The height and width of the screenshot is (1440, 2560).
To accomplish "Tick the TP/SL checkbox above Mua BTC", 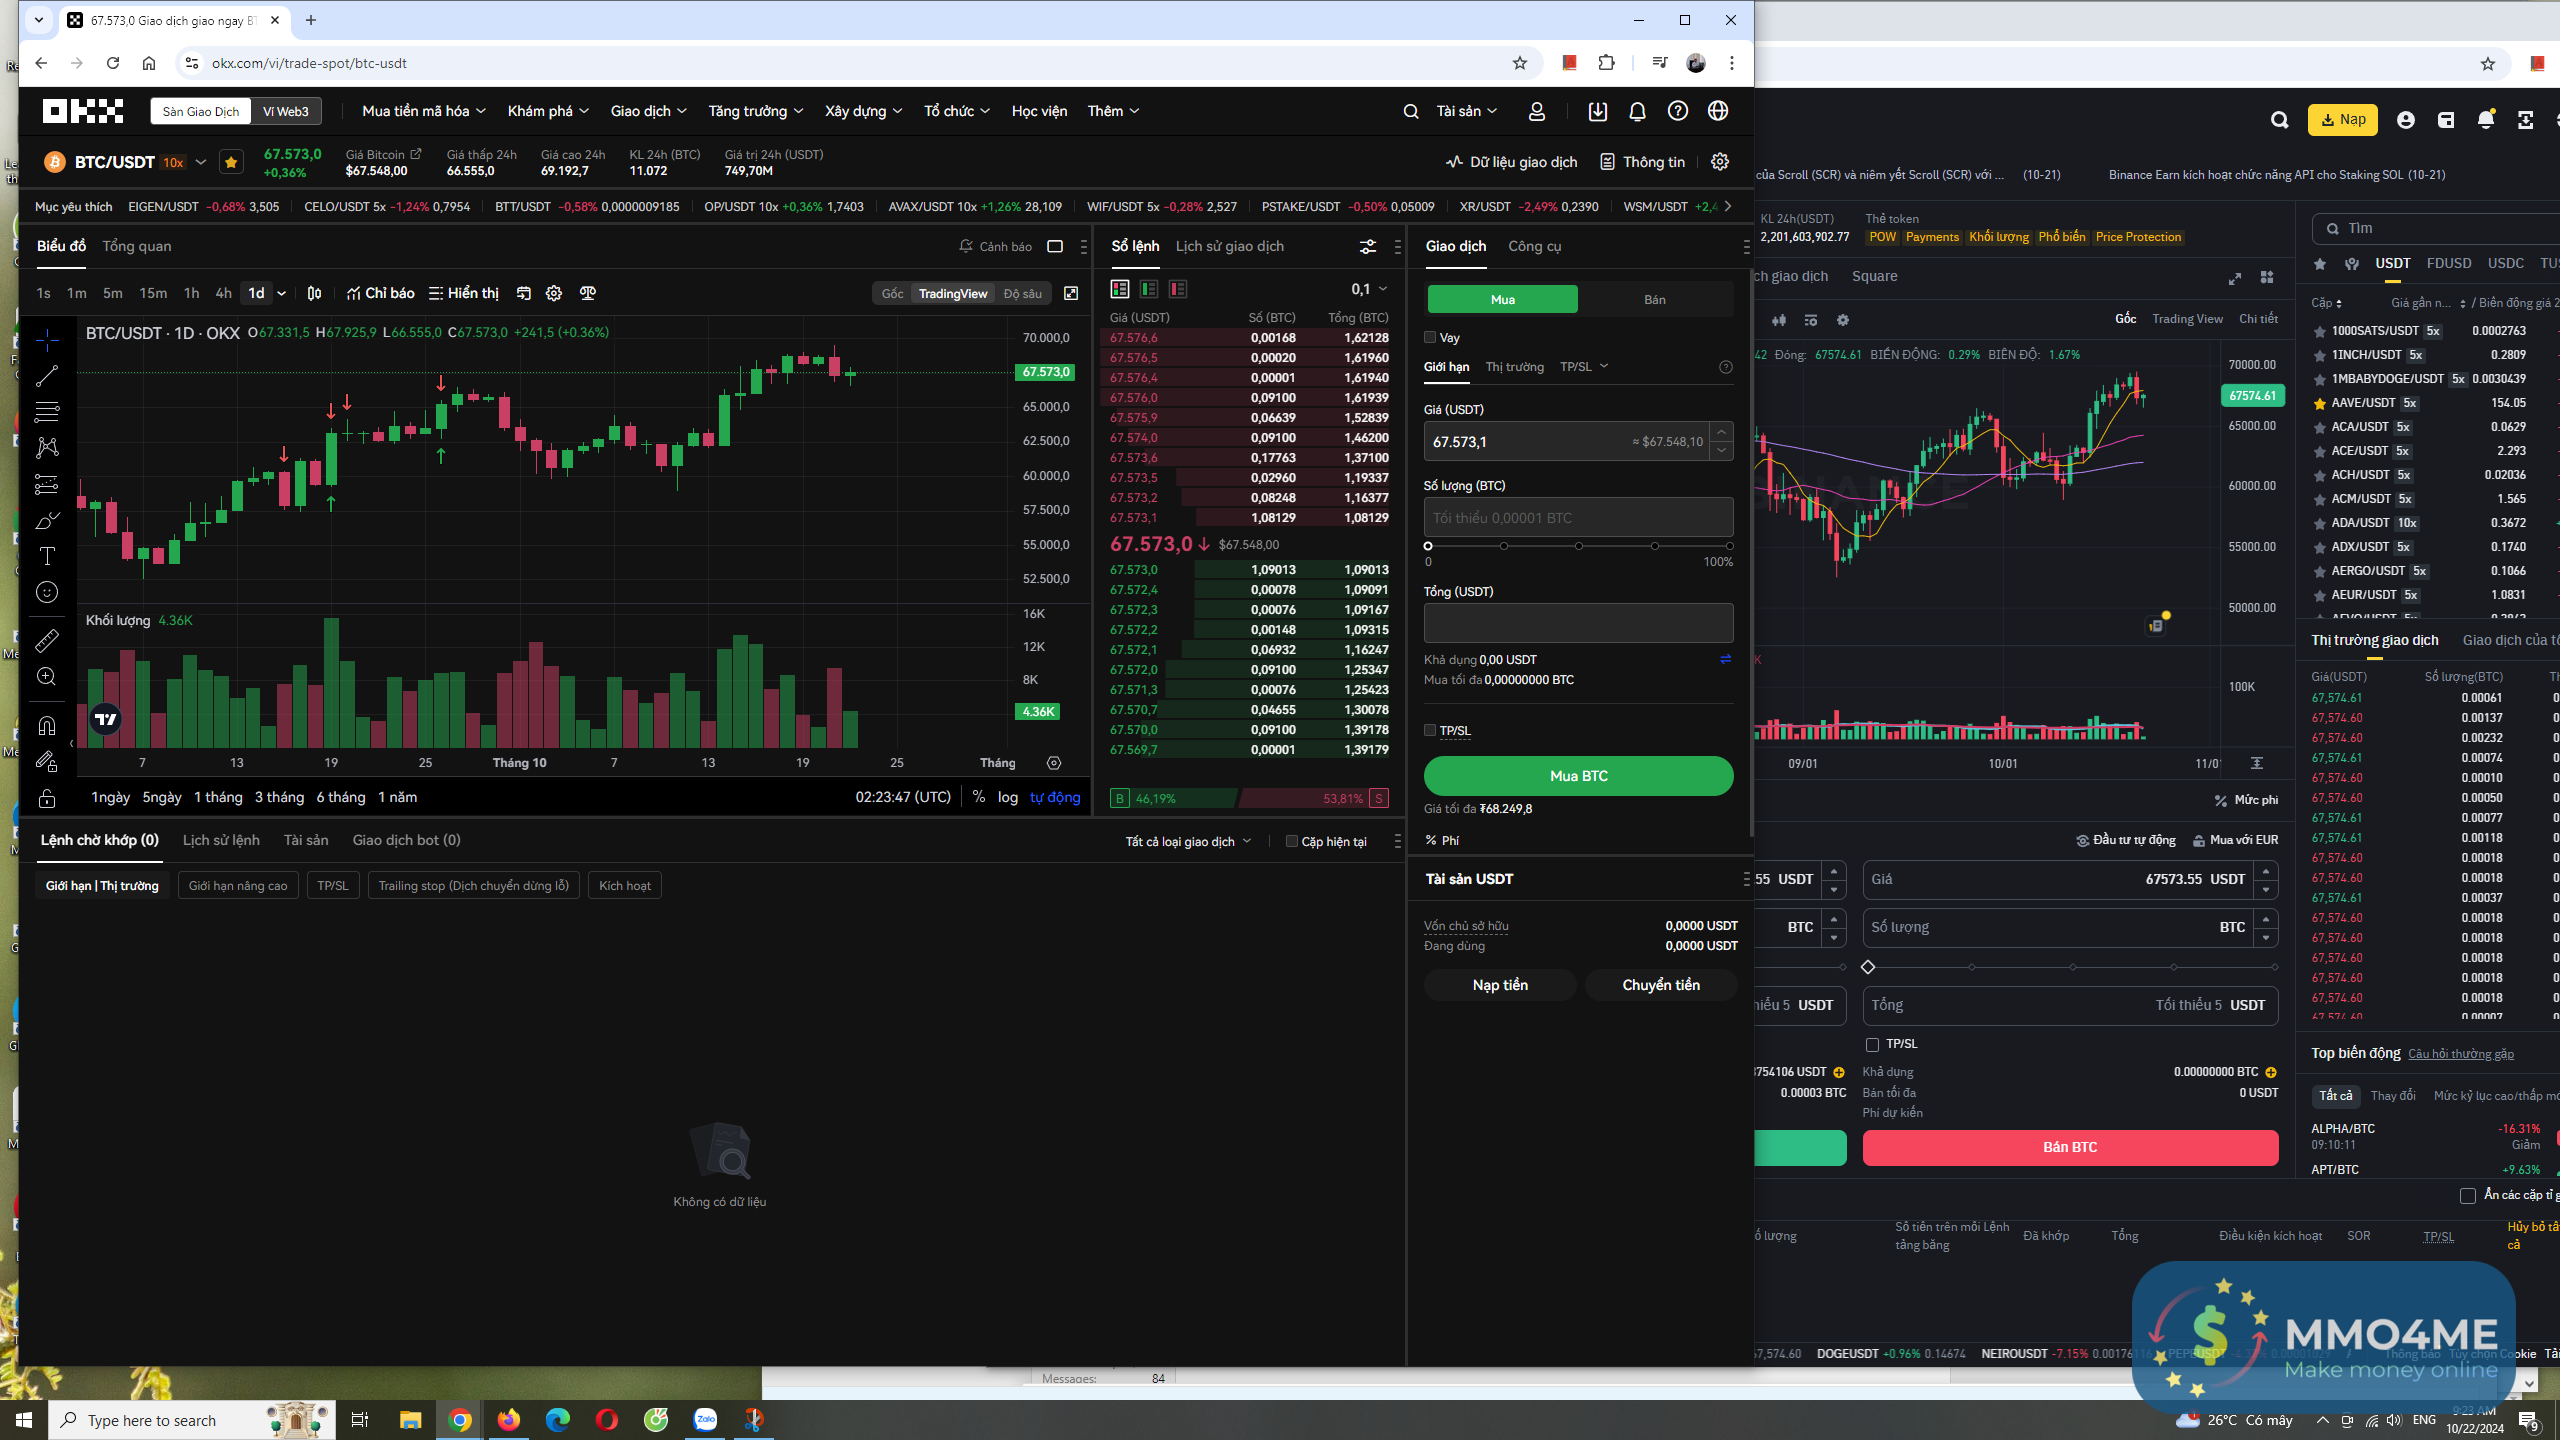I will pyautogui.click(x=1430, y=730).
